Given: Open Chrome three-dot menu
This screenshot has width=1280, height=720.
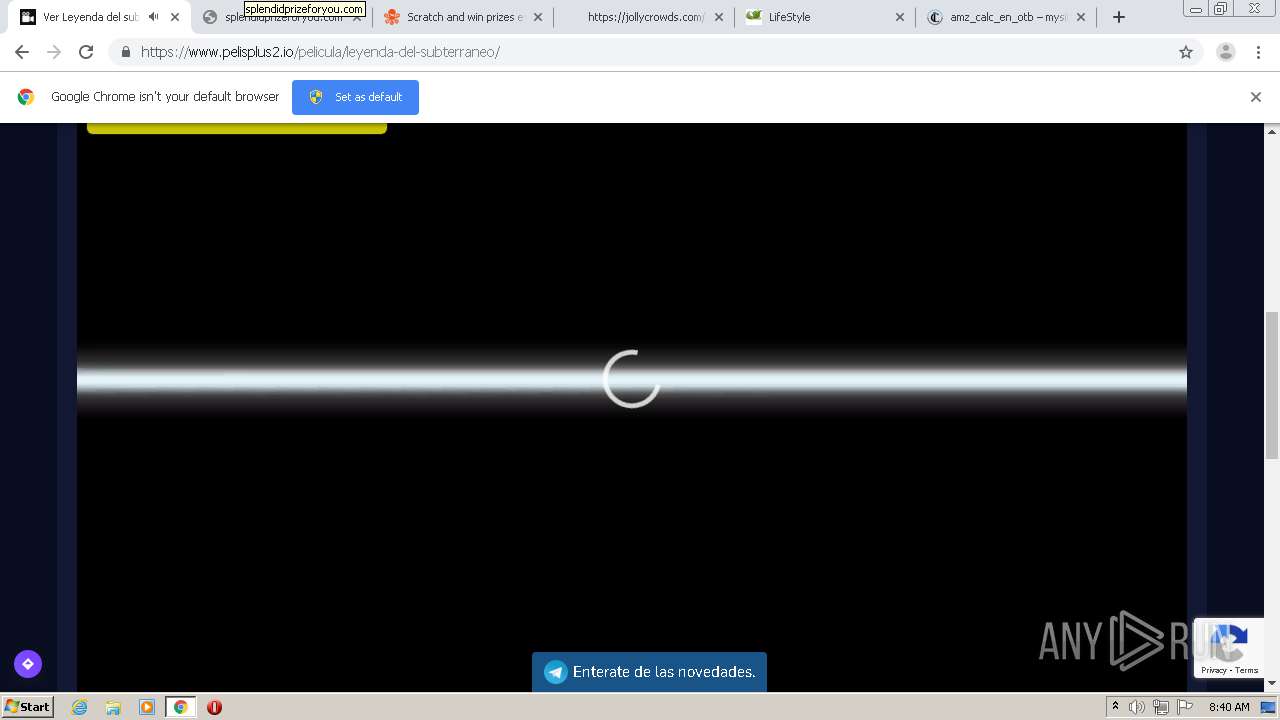Looking at the screenshot, I should tap(1258, 52).
